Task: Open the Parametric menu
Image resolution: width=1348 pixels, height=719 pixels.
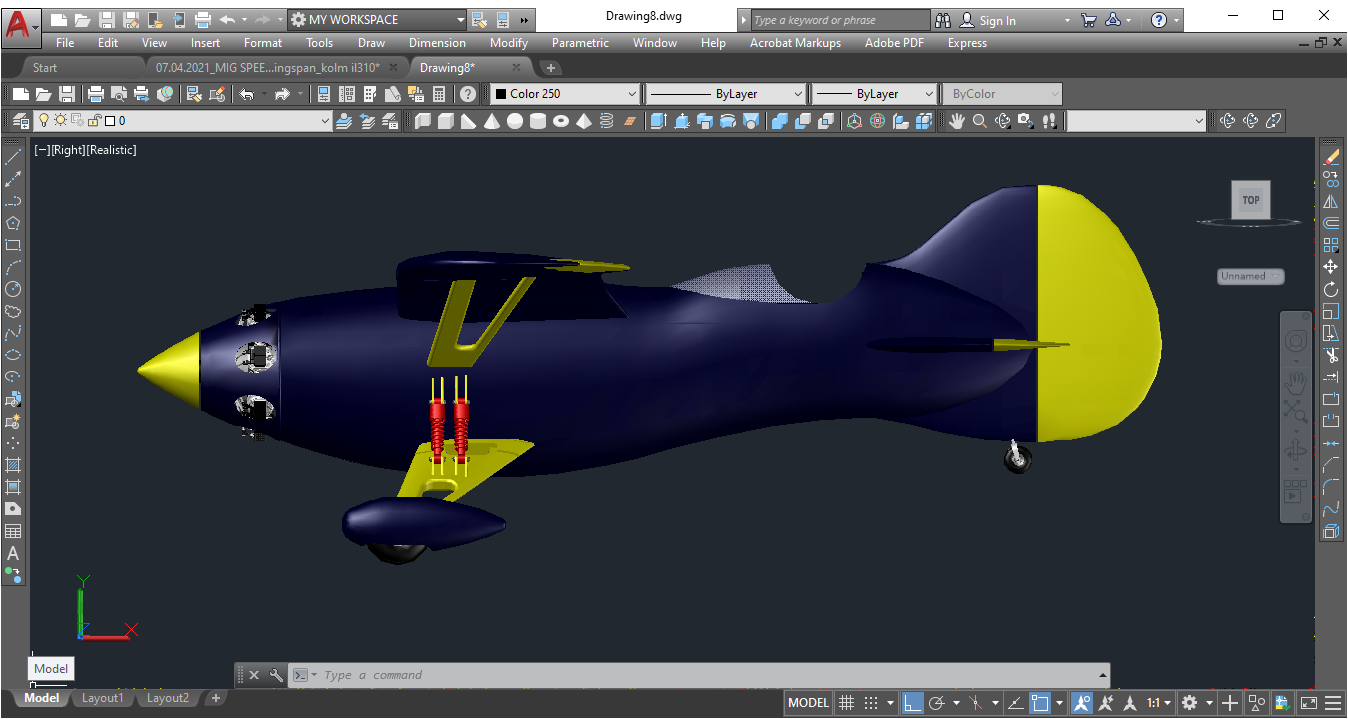Action: coord(580,43)
